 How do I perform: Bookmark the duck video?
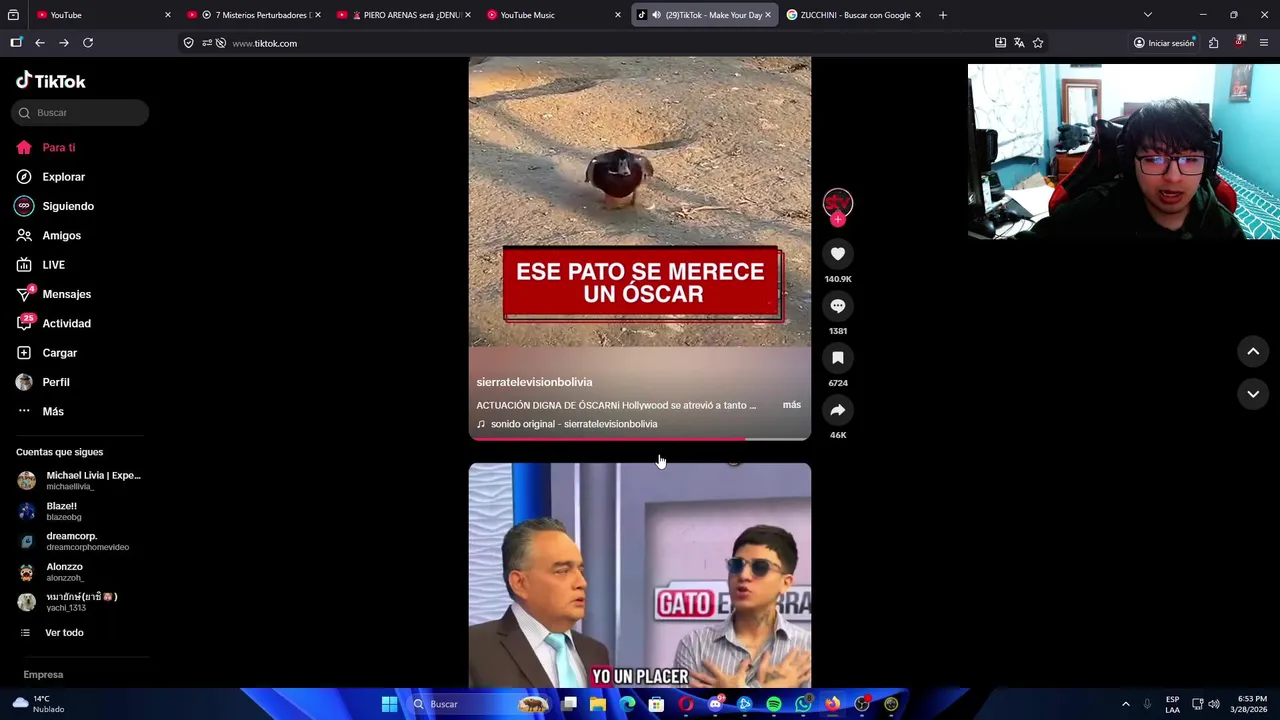click(x=838, y=358)
